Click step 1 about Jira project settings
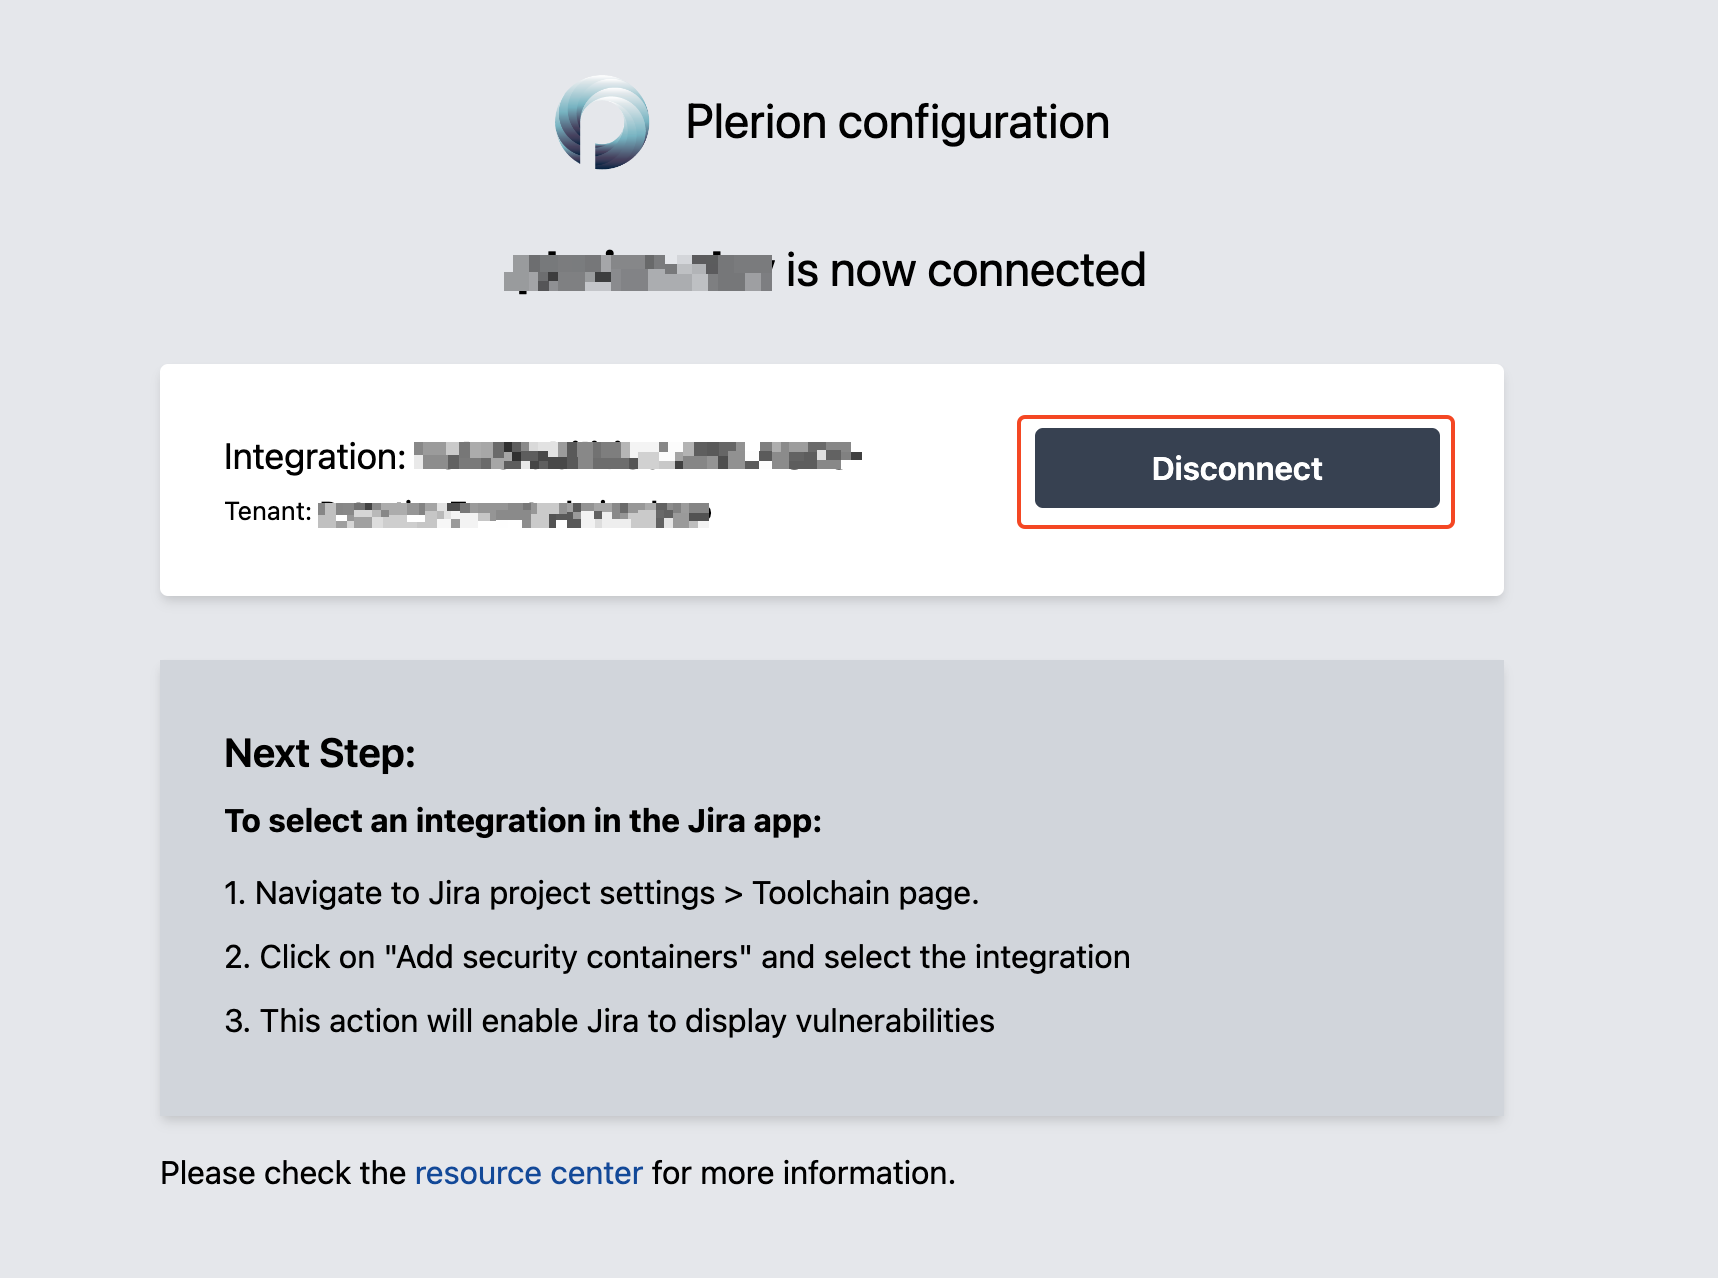1718x1278 pixels. [601, 893]
